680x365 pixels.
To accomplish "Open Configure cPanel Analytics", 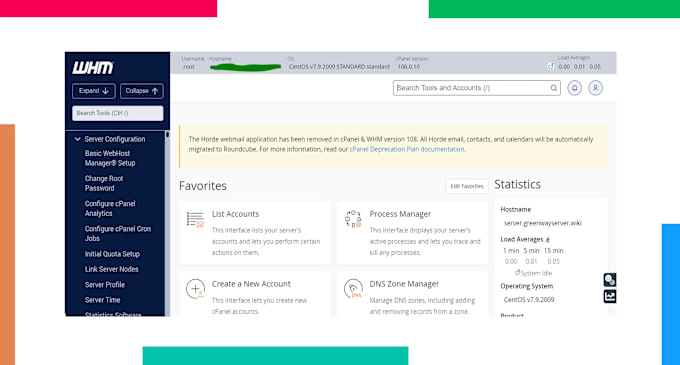I will pos(110,209).
